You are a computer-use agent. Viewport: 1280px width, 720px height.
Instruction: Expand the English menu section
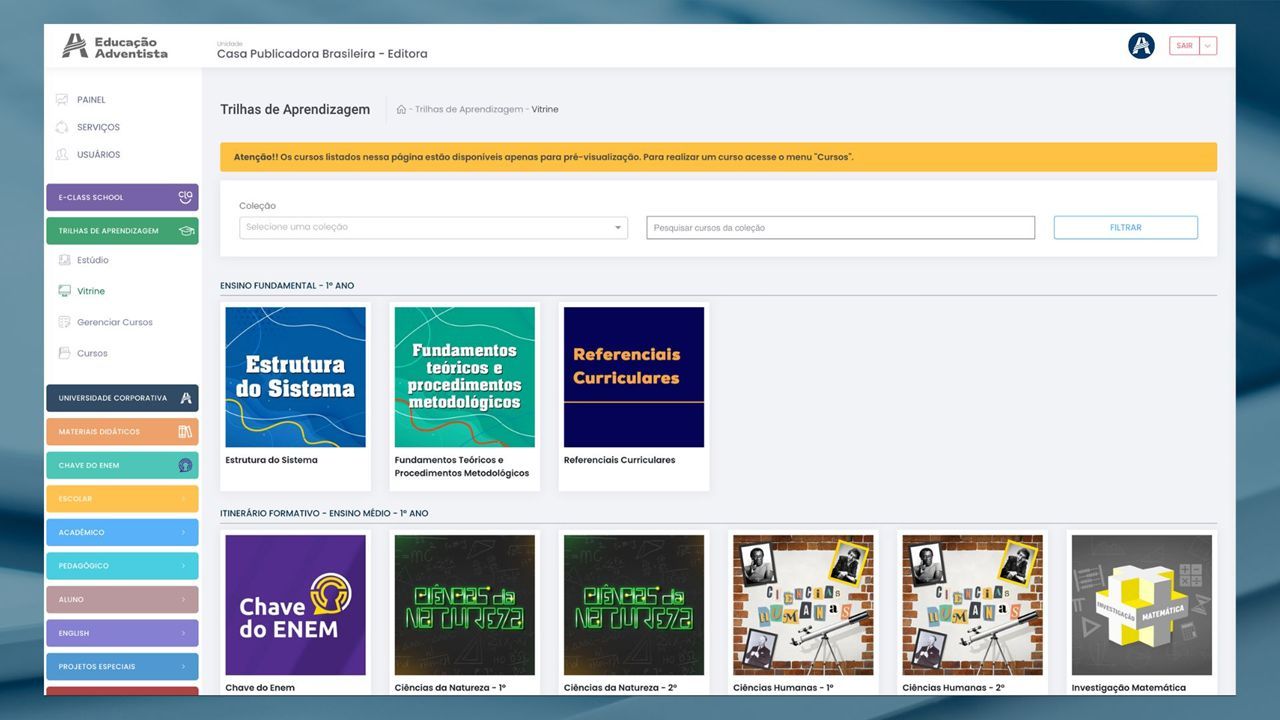tap(122, 633)
